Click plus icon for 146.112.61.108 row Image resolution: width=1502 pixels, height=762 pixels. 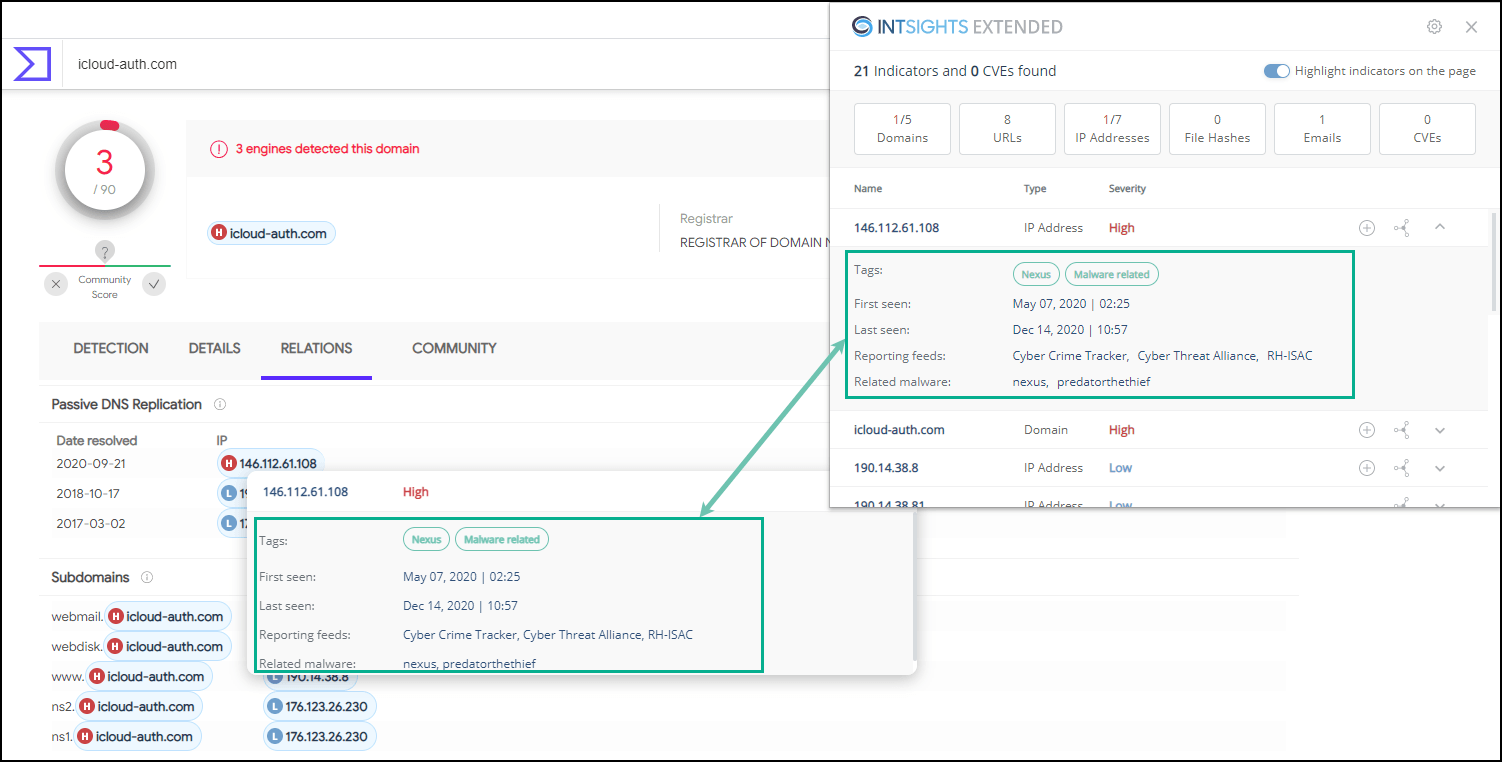1367,228
